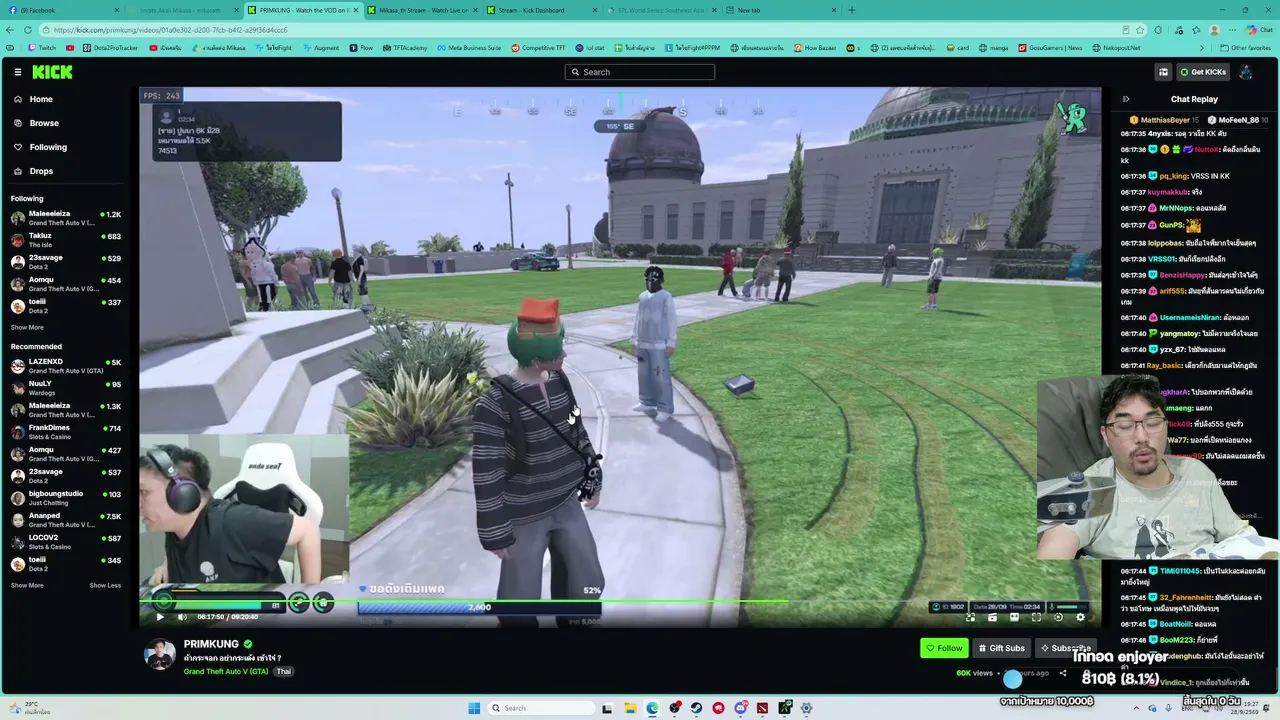Switch to Stream - Kick Dashboard tab
The width and height of the screenshot is (1280, 720).
[540, 10]
